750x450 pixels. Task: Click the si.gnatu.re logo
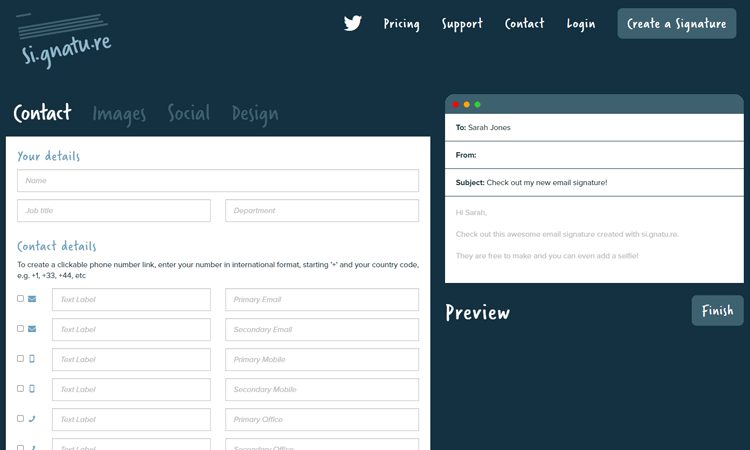click(x=64, y=41)
